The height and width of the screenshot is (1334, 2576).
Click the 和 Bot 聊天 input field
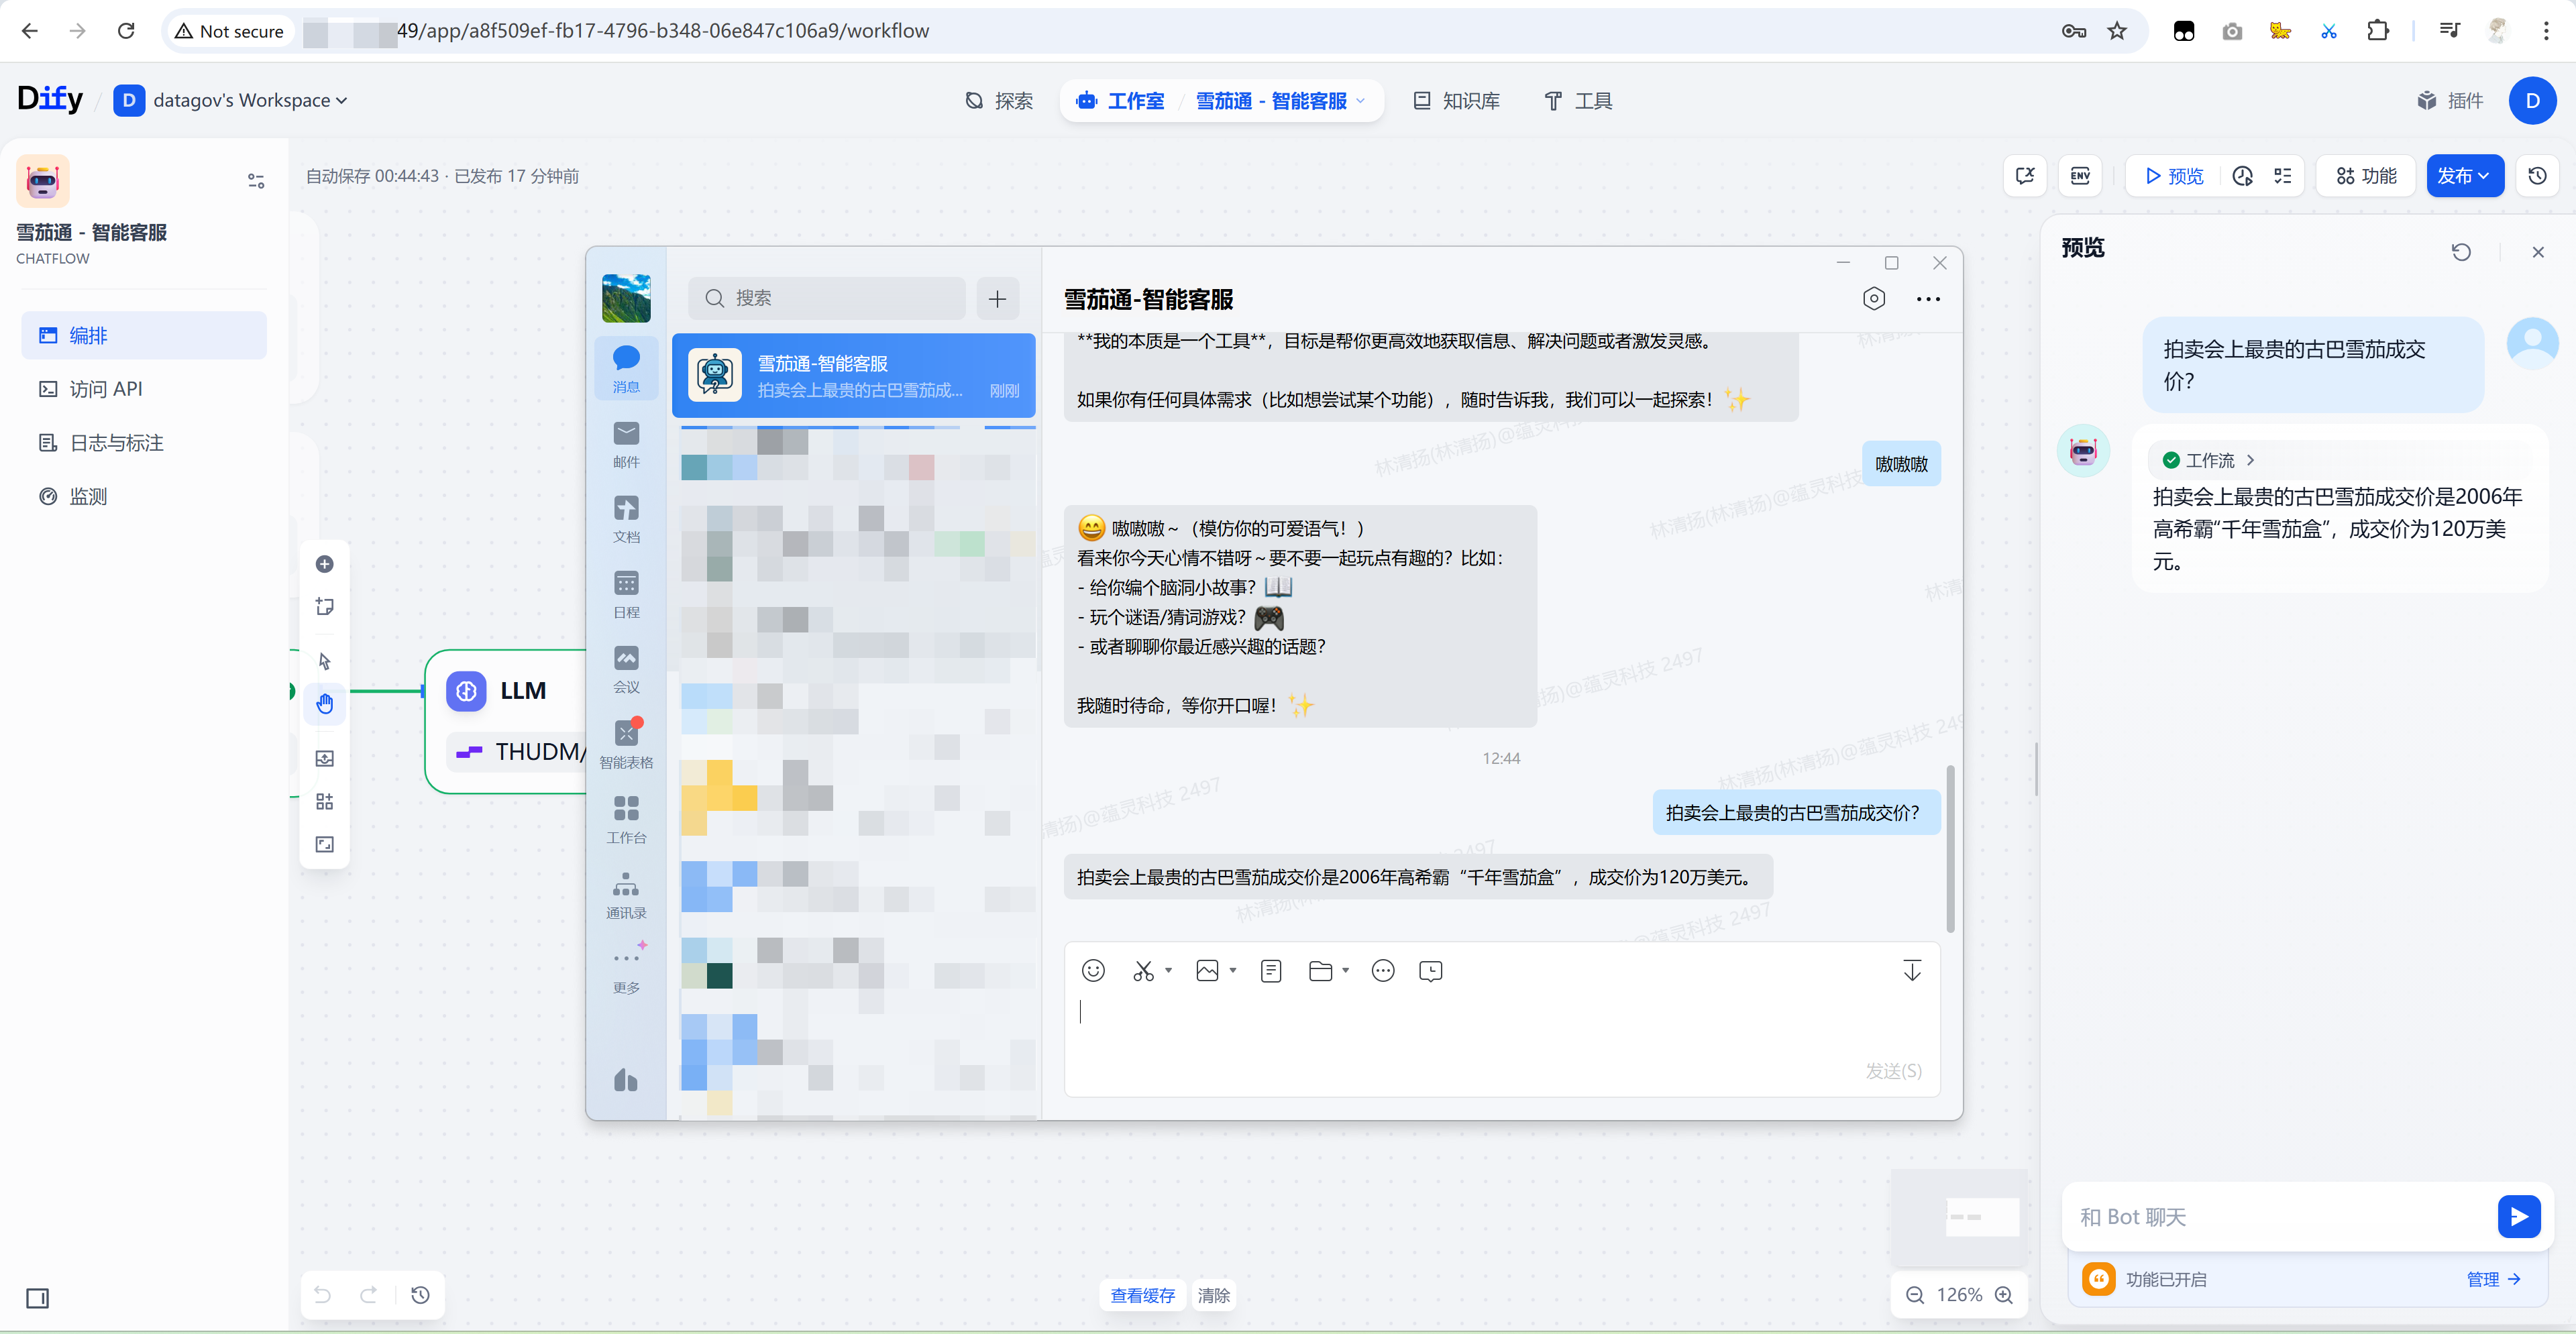pyautogui.click(x=2279, y=1217)
